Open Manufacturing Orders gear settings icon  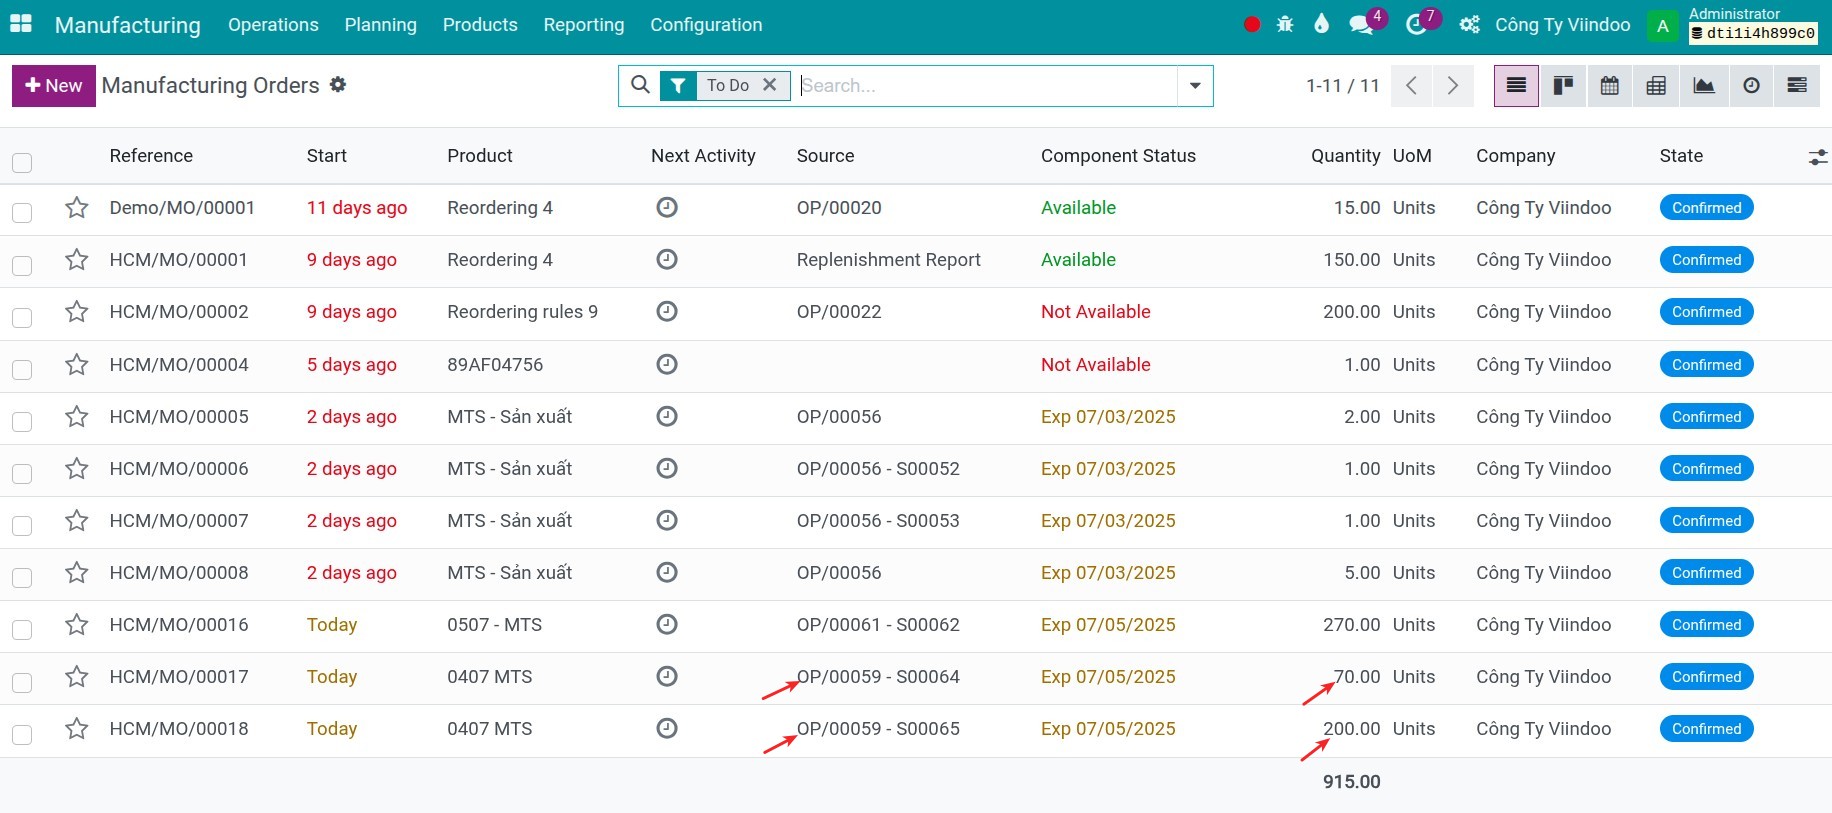click(x=338, y=85)
